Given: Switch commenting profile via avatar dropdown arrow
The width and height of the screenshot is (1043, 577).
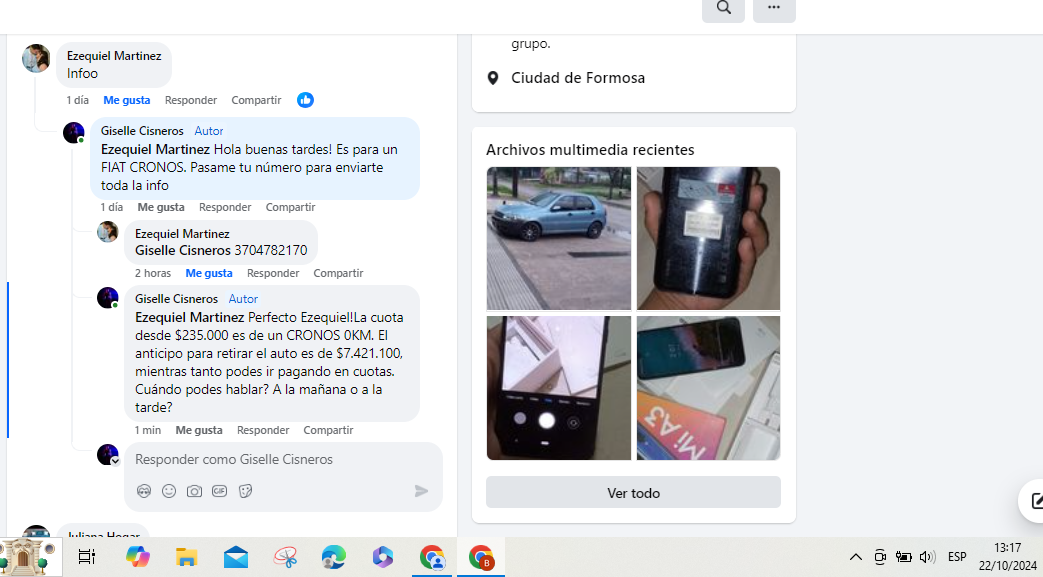Looking at the screenshot, I should tap(115, 461).
